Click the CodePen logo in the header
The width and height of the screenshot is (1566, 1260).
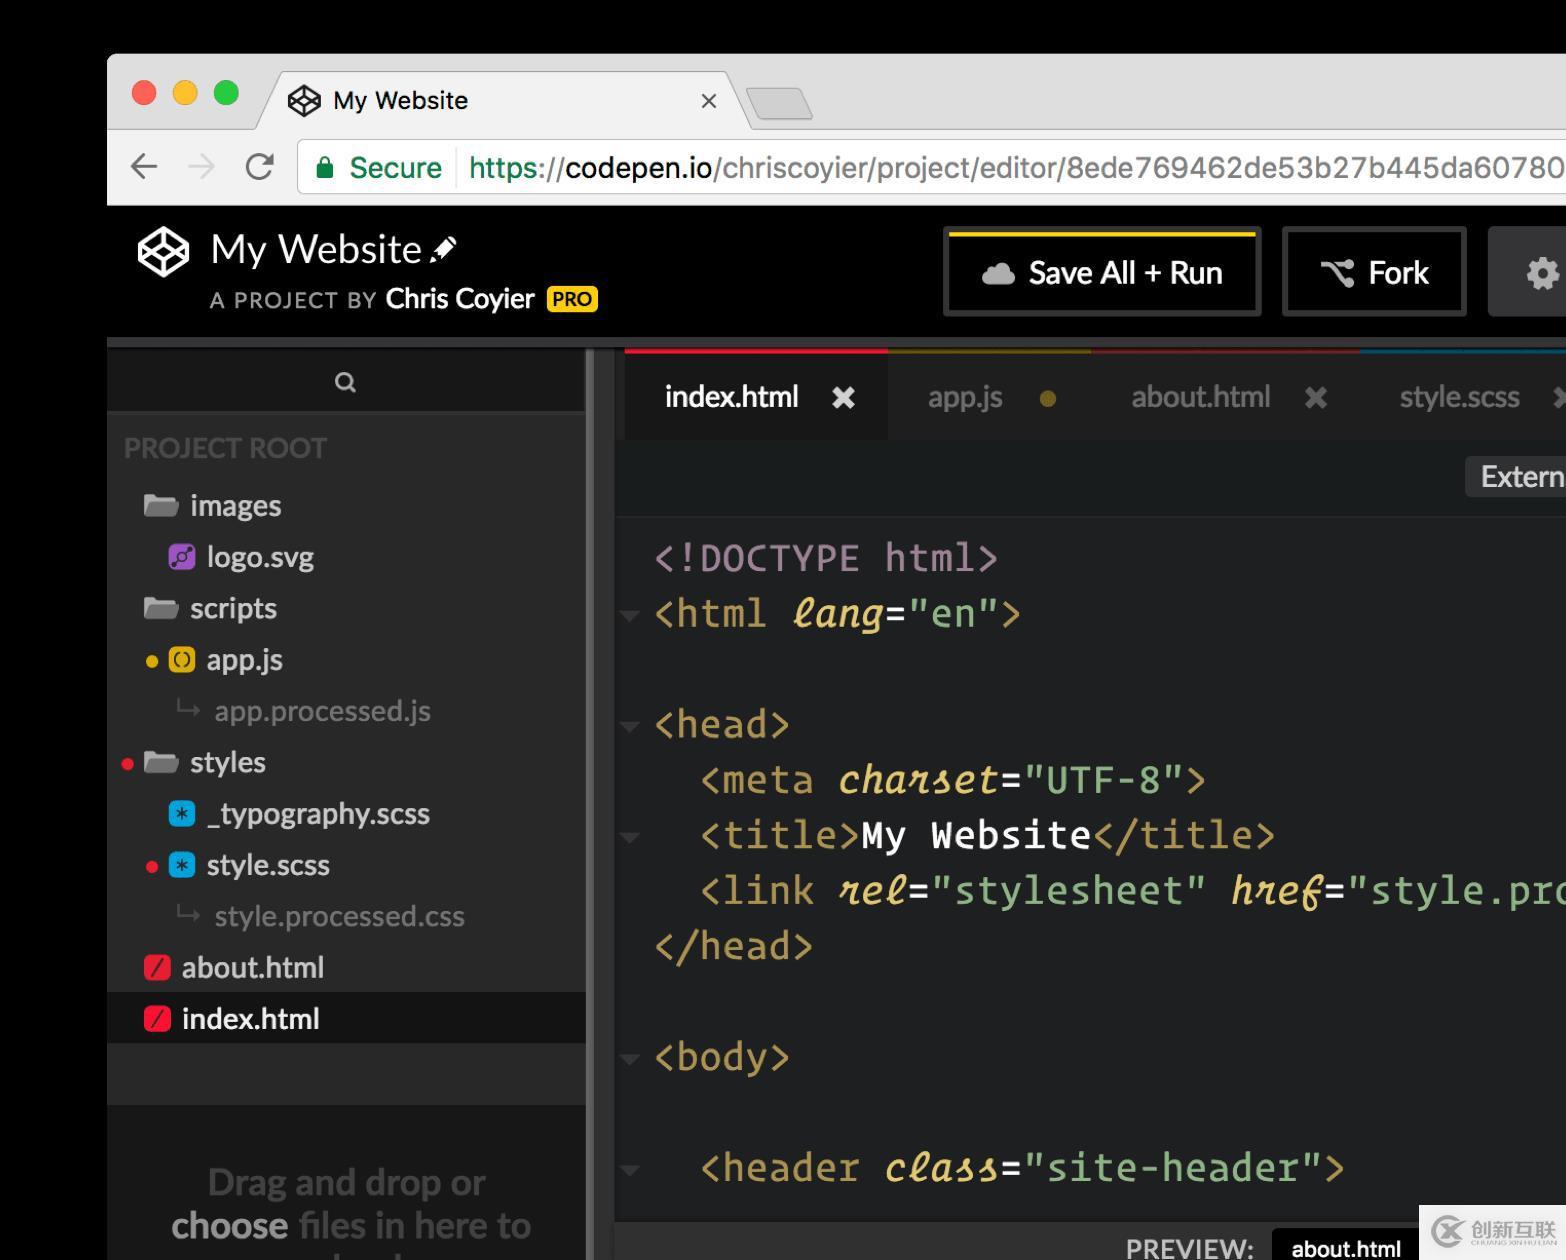[163, 251]
